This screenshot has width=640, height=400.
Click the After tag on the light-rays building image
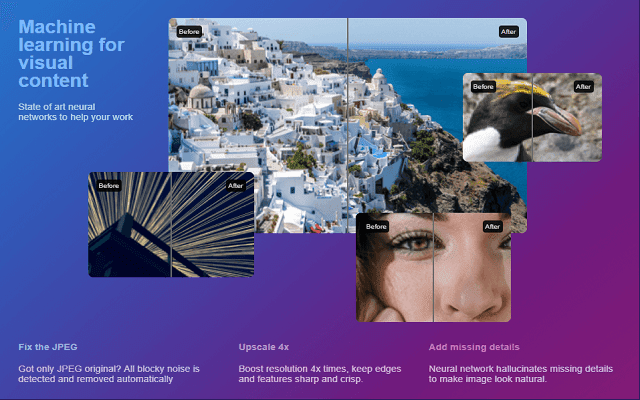click(x=235, y=185)
